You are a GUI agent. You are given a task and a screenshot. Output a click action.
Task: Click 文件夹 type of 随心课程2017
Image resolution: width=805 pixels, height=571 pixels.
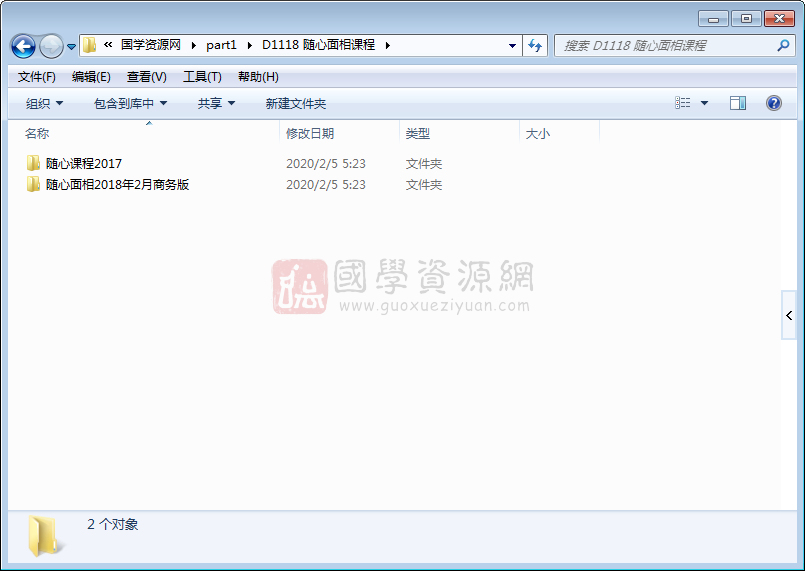click(424, 164)
